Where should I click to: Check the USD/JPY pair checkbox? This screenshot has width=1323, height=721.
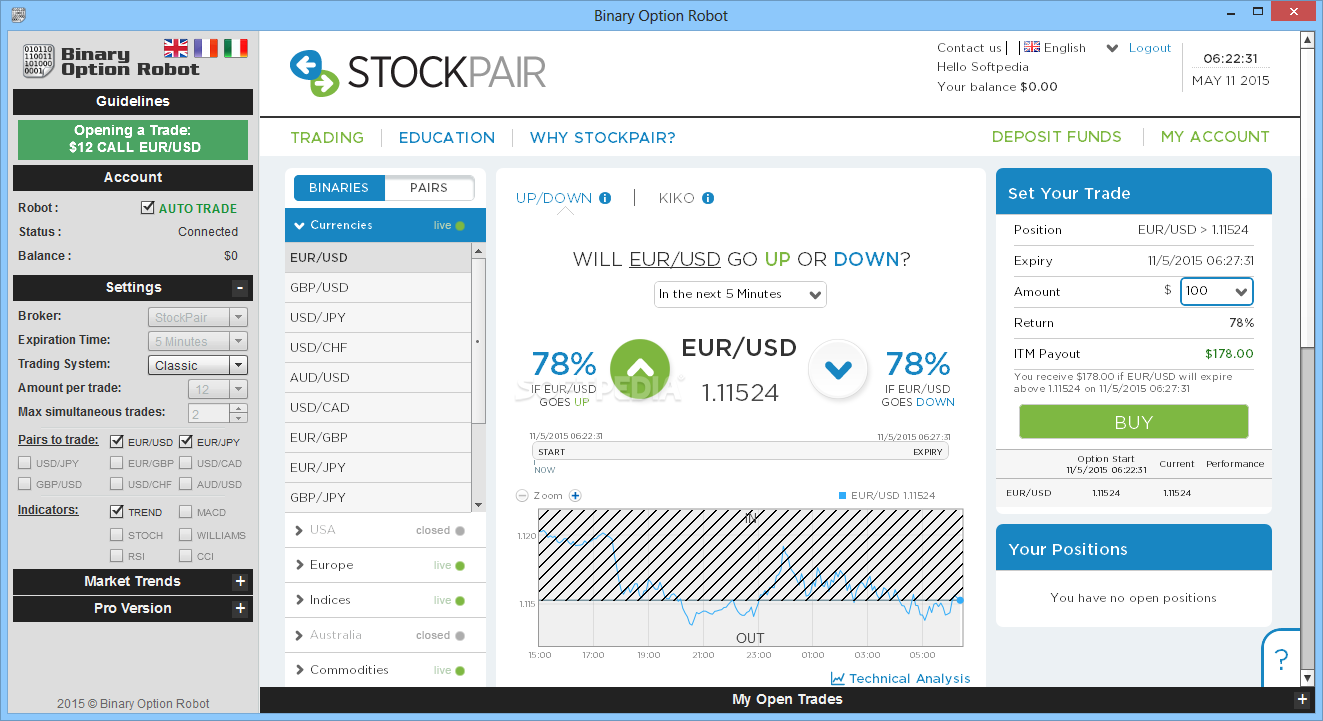pyautogui.click(x=25, y=463)
